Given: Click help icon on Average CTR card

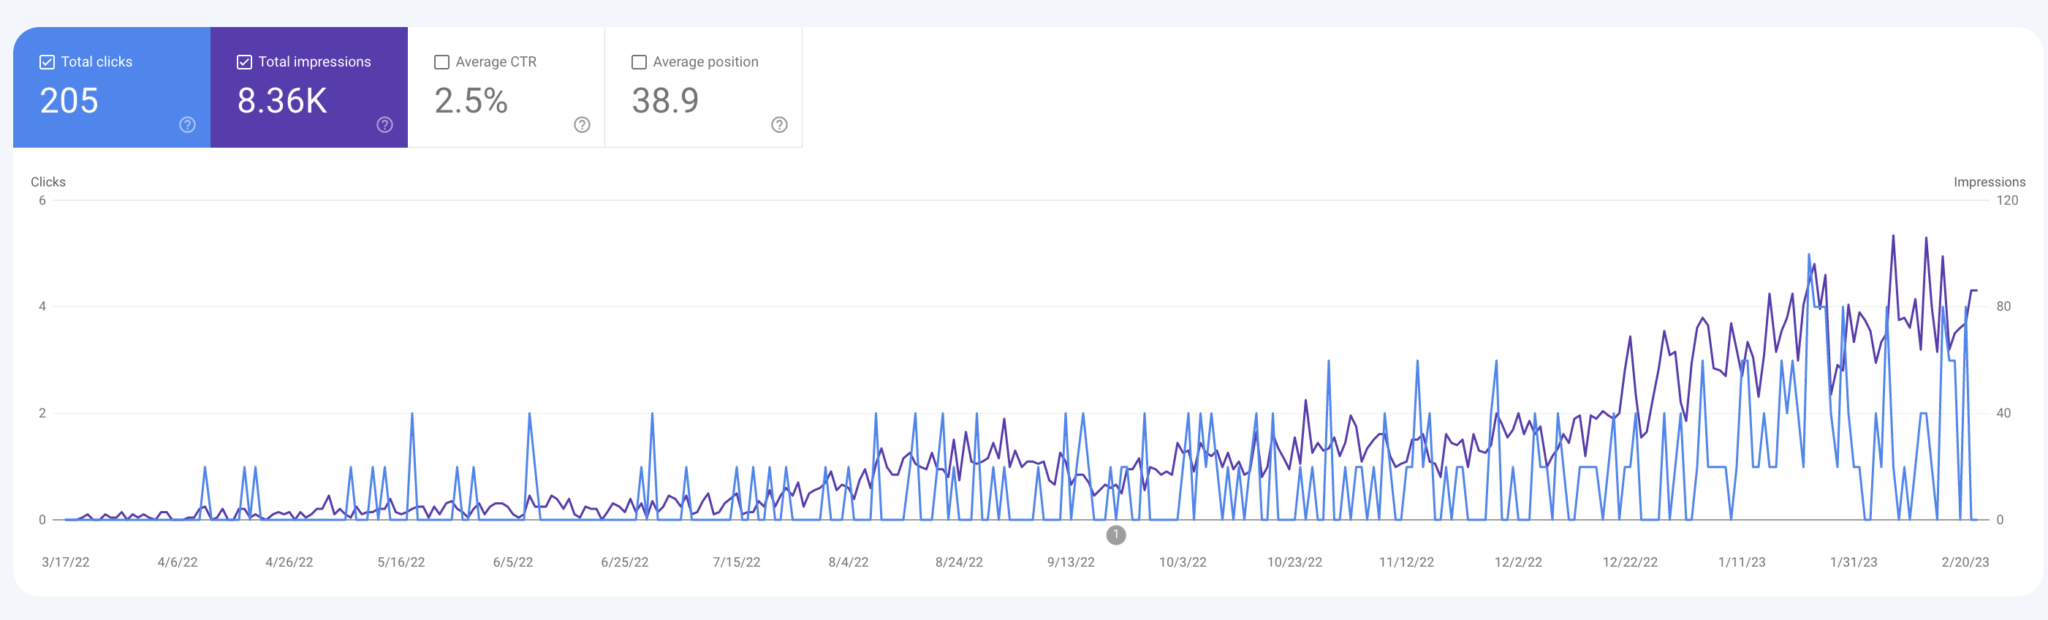Looking at the screenshot, I should tap(582, 125).
